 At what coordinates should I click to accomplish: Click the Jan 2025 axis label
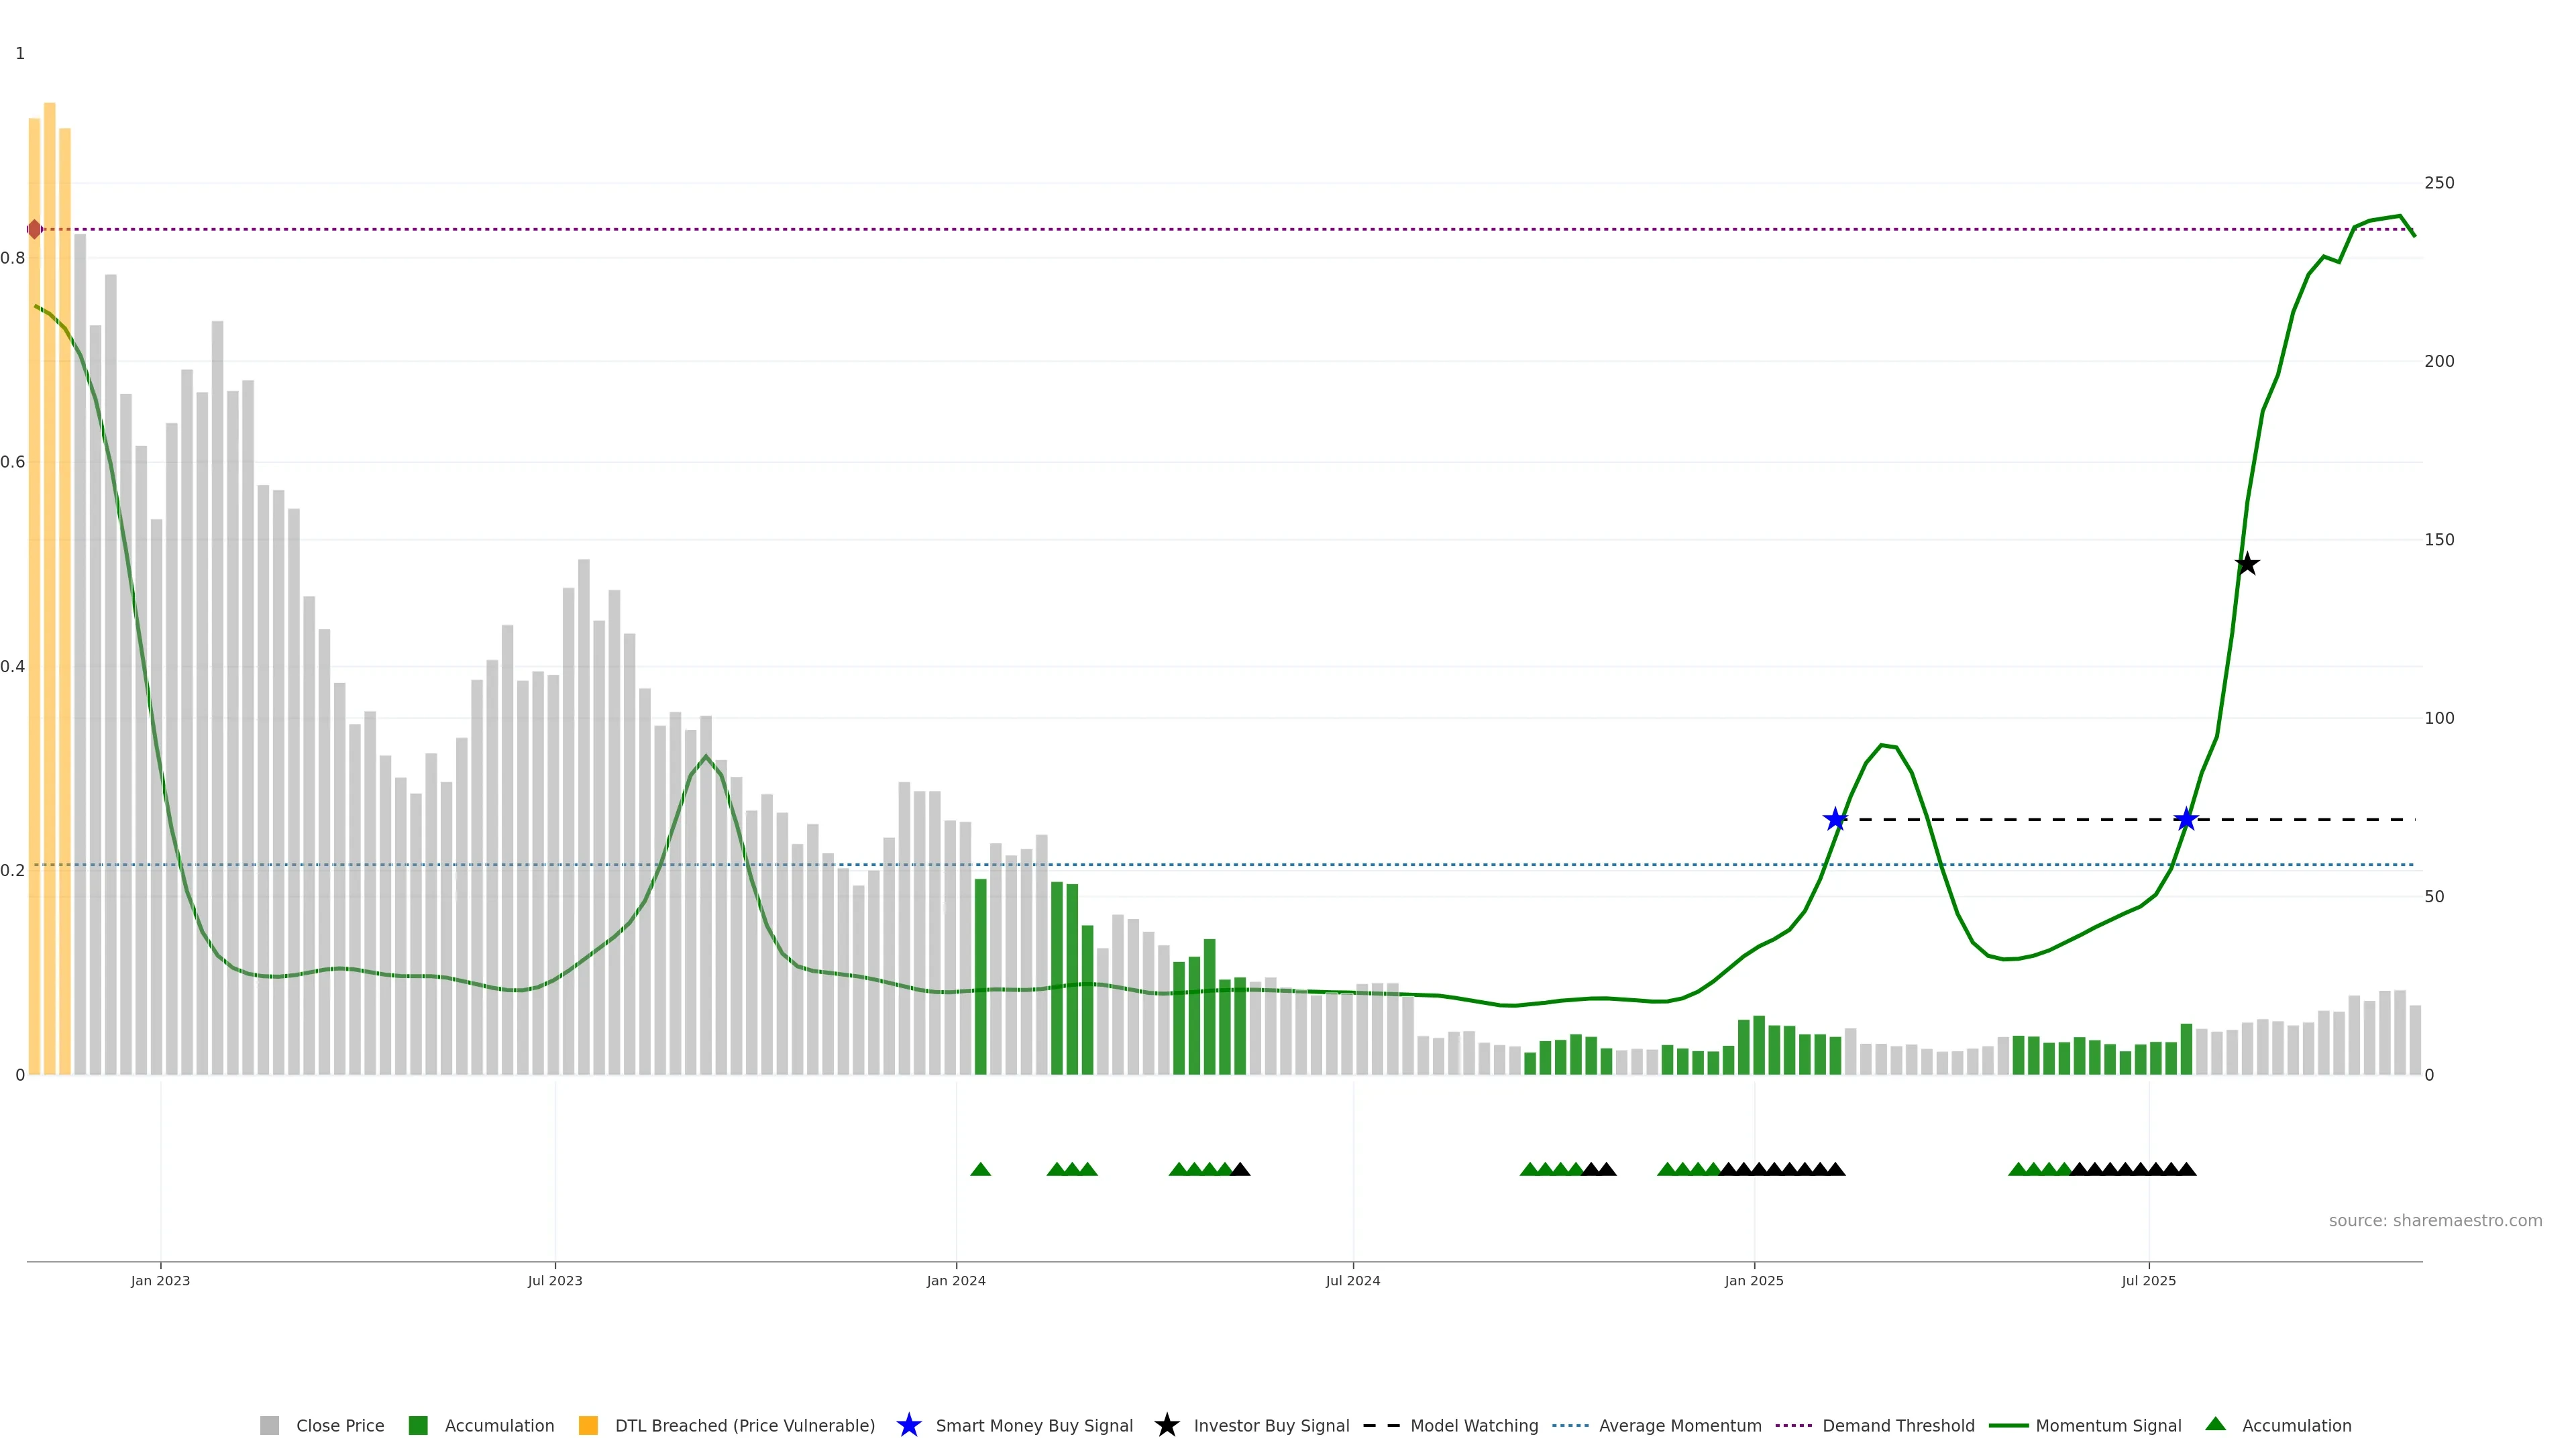coord(1753,1280)
